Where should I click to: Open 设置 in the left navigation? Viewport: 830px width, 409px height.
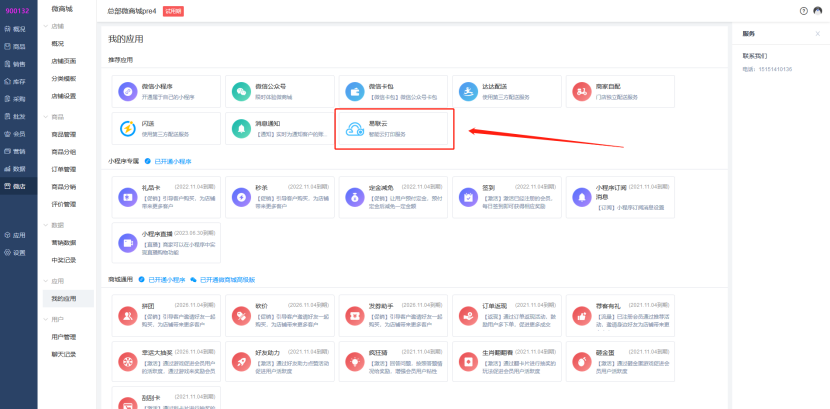click(x=19, y=252)
